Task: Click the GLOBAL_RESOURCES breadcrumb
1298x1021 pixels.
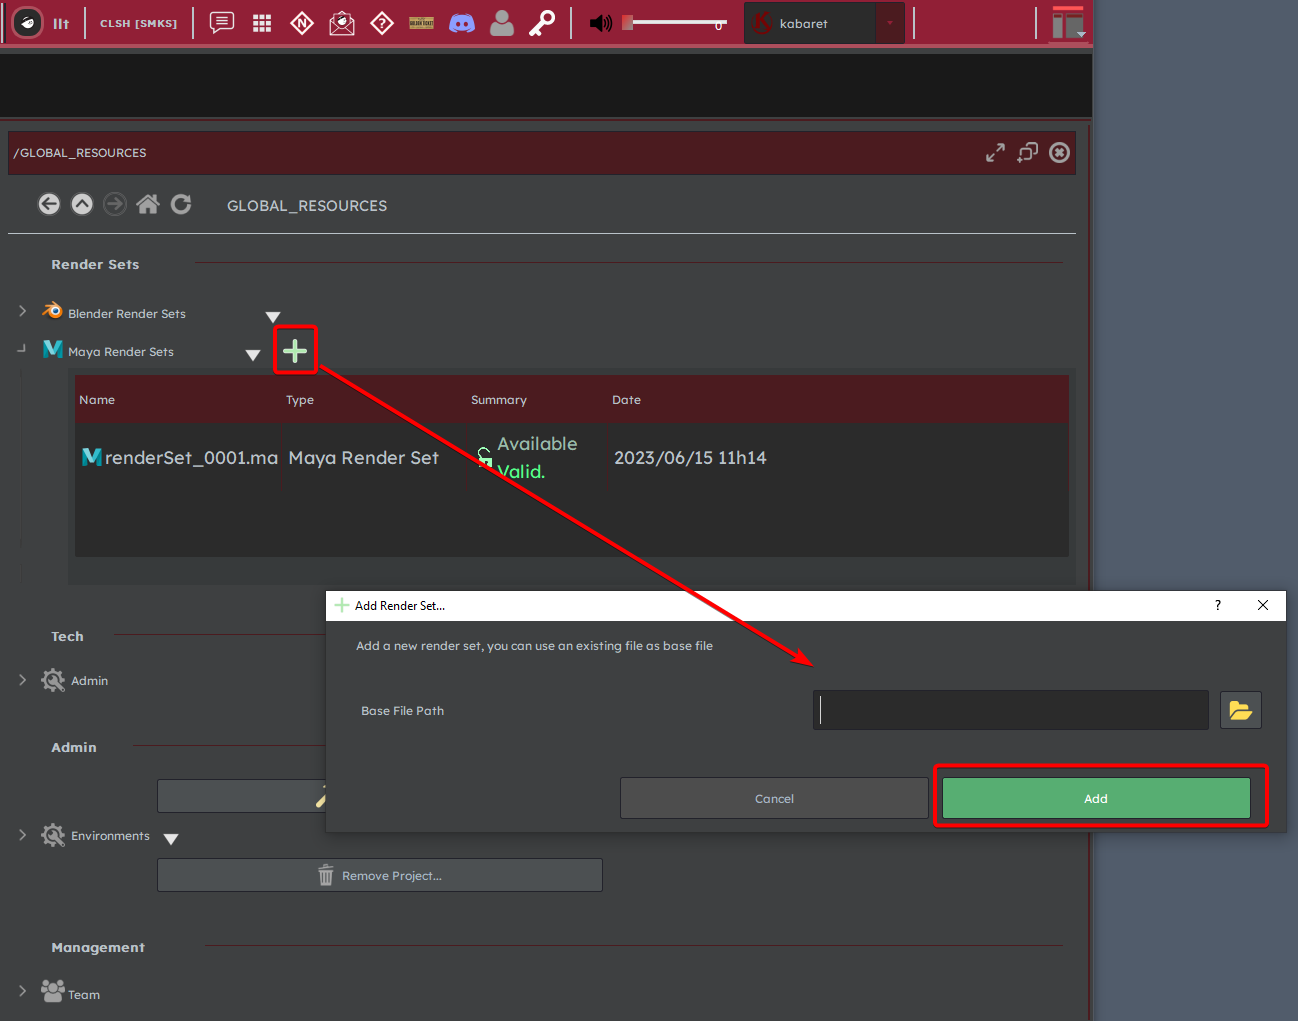Action: (307, 205)
